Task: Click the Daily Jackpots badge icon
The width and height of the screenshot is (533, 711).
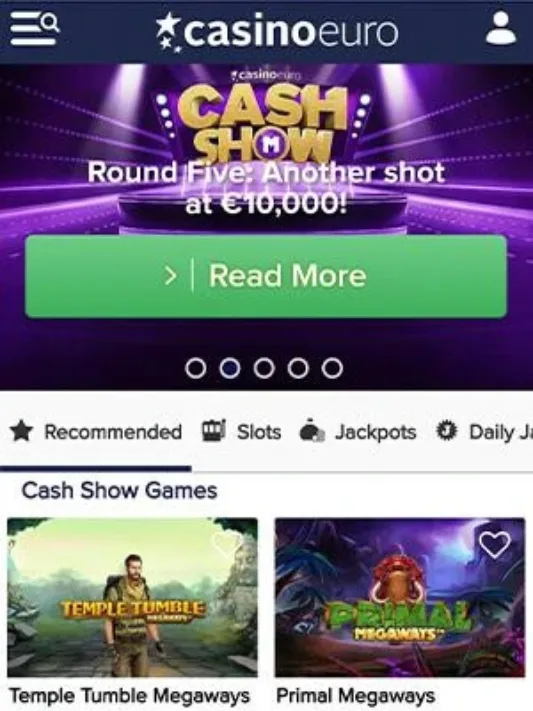Action: coord(446,430)
